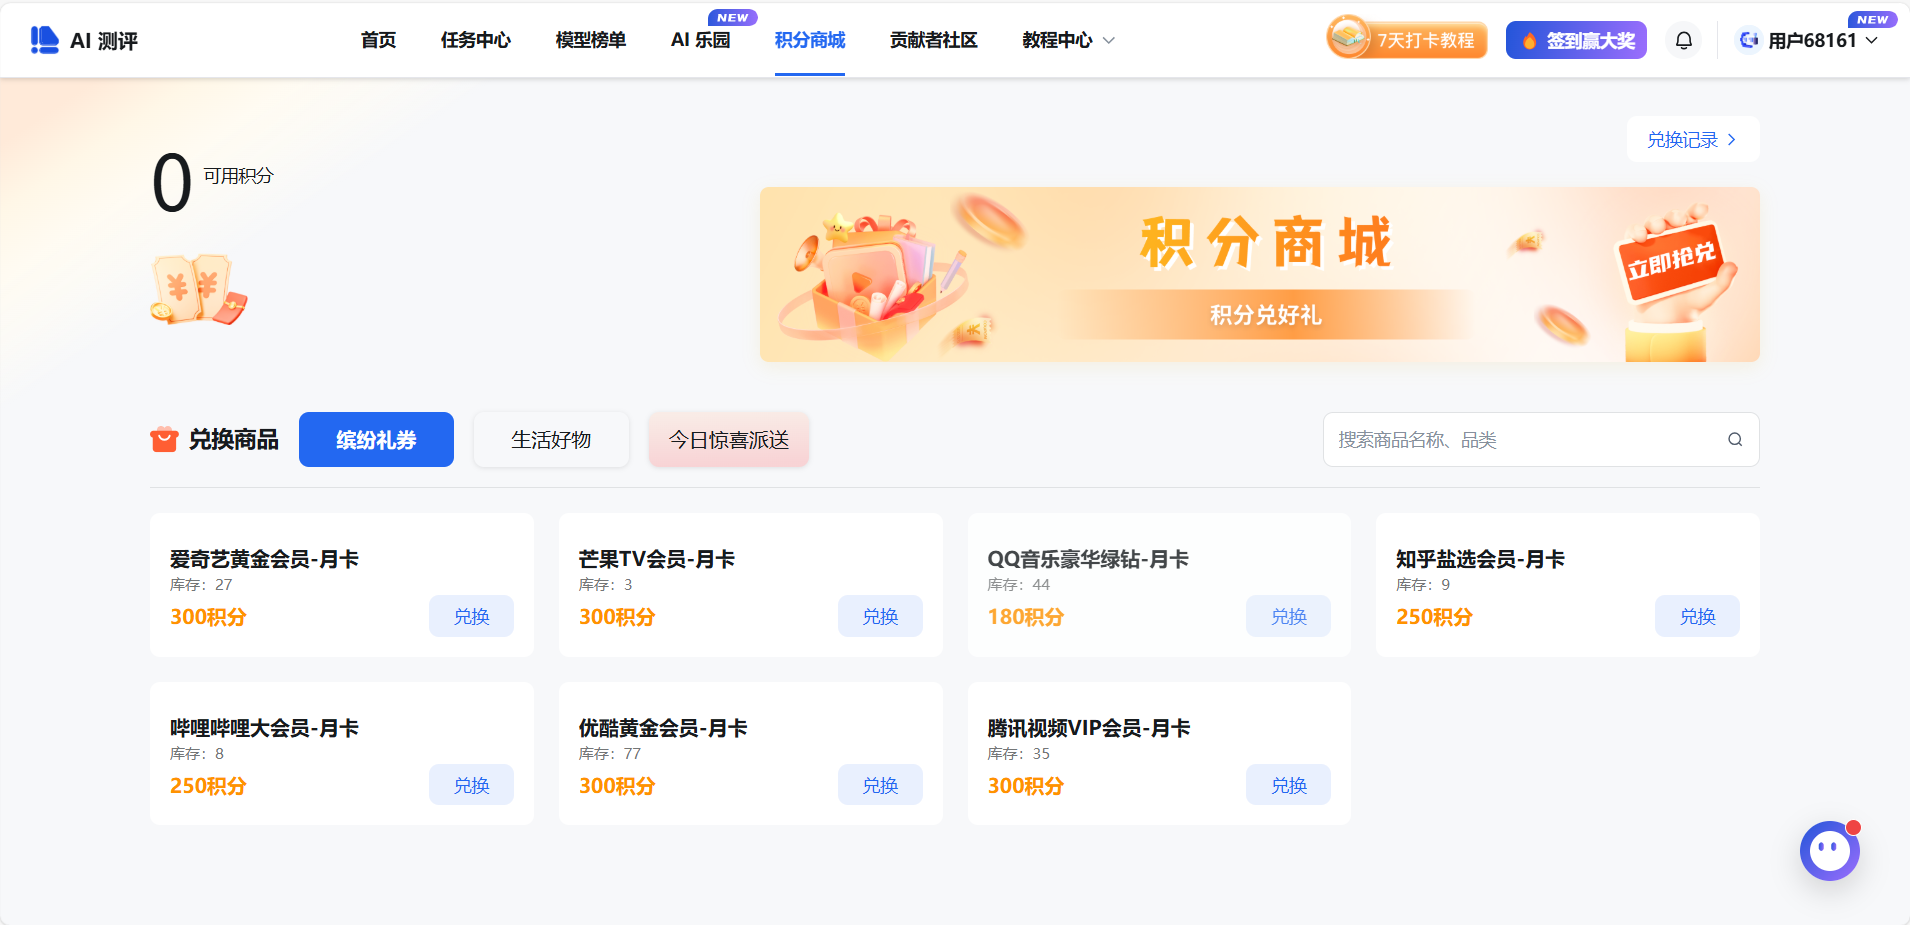
Task: Click the 7天打卡教程 button
Action: [1407, 40]
